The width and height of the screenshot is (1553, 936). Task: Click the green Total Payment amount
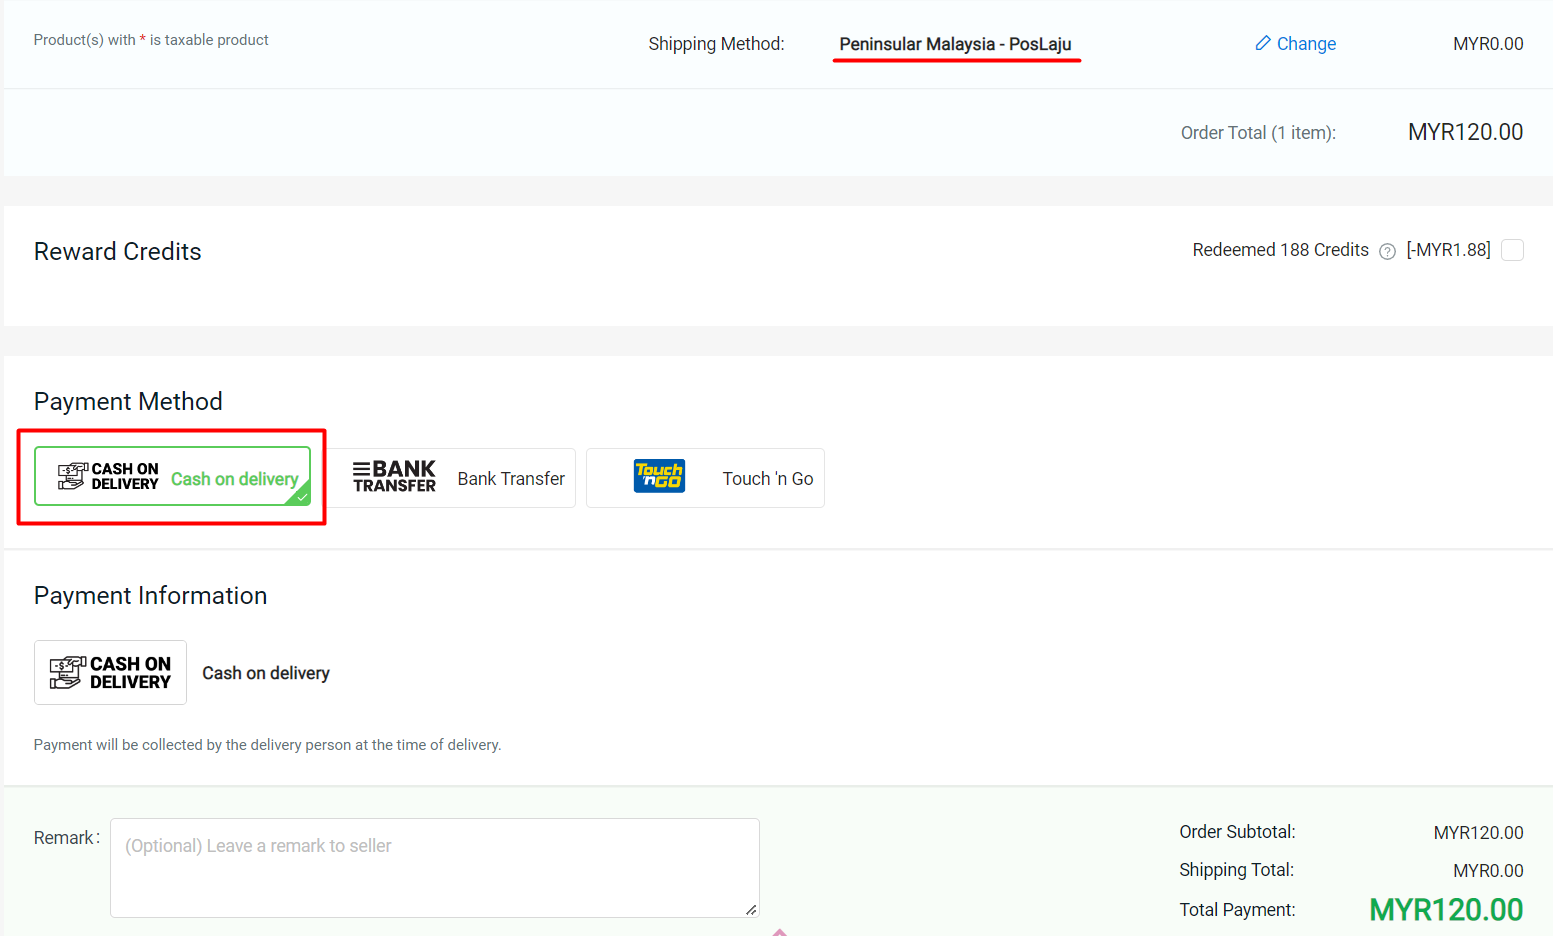coord(1445,910)
